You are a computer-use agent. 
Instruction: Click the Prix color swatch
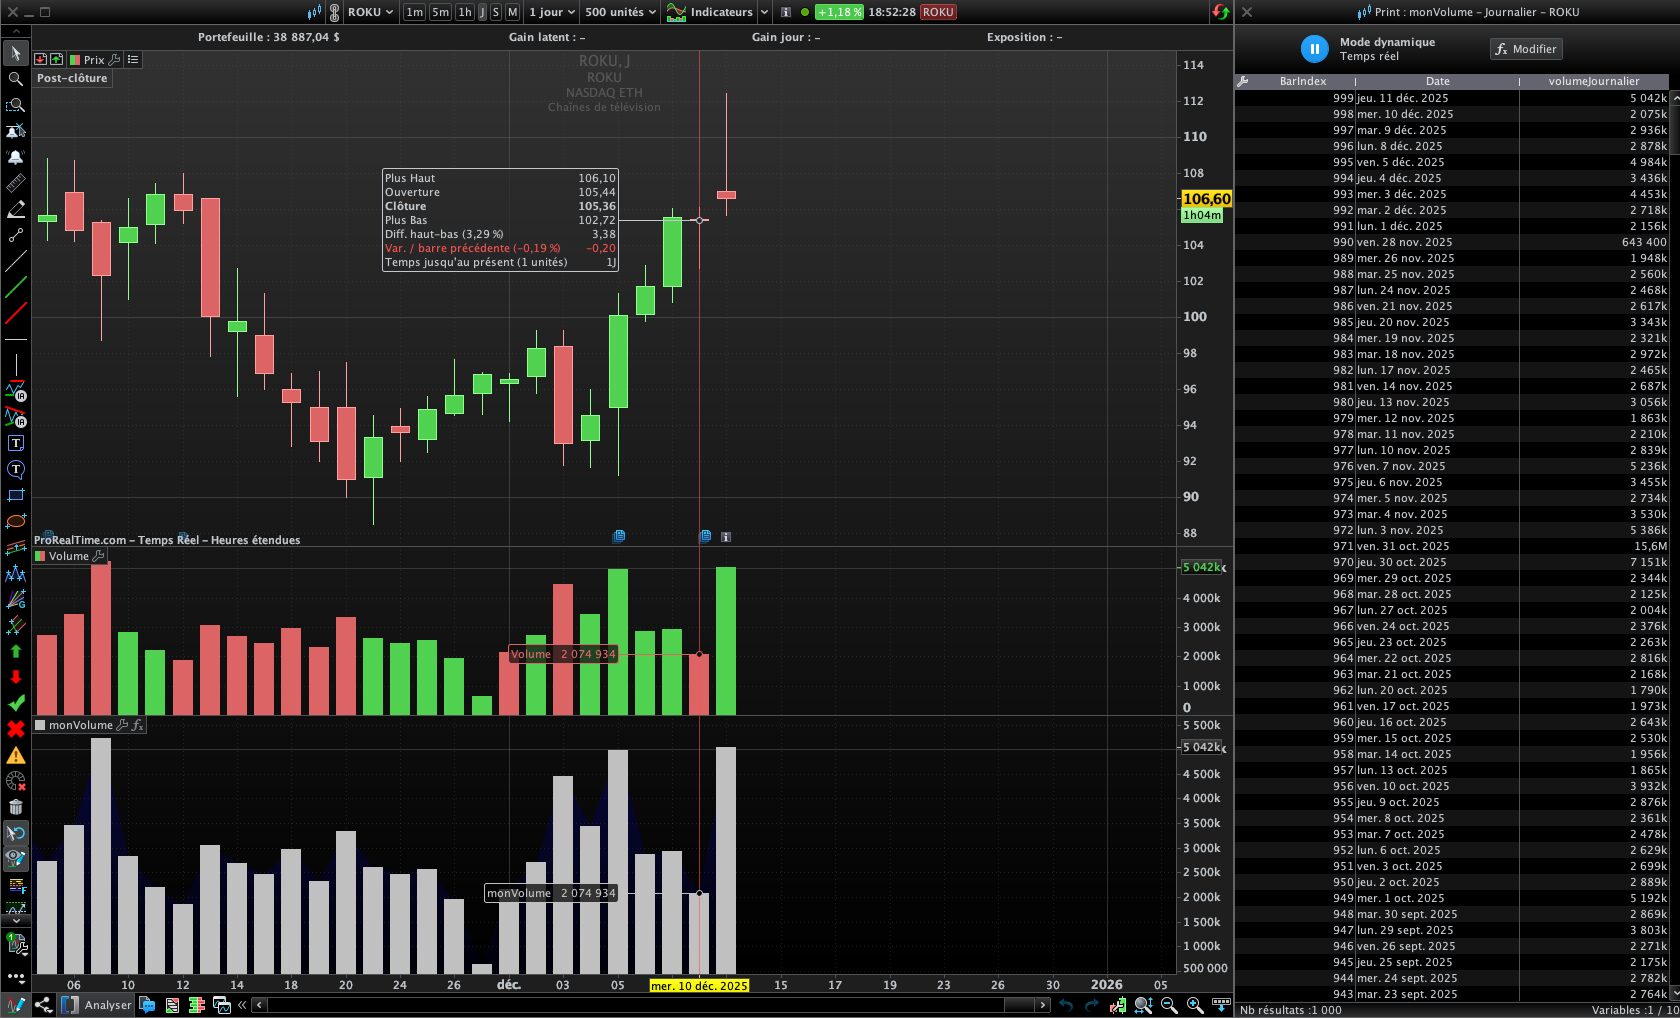(x=74, y=60)
